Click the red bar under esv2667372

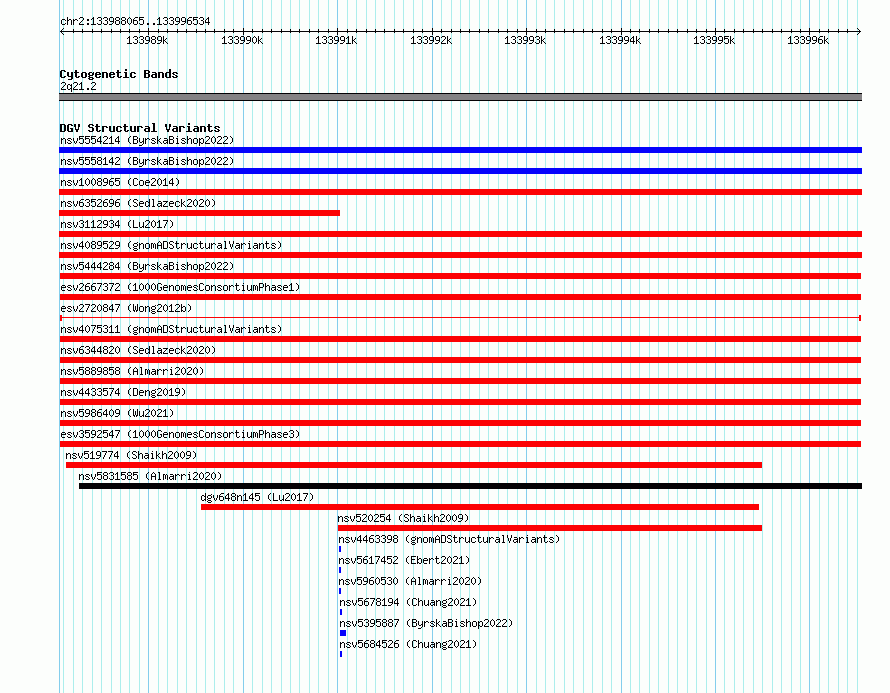tap(460, 297)
